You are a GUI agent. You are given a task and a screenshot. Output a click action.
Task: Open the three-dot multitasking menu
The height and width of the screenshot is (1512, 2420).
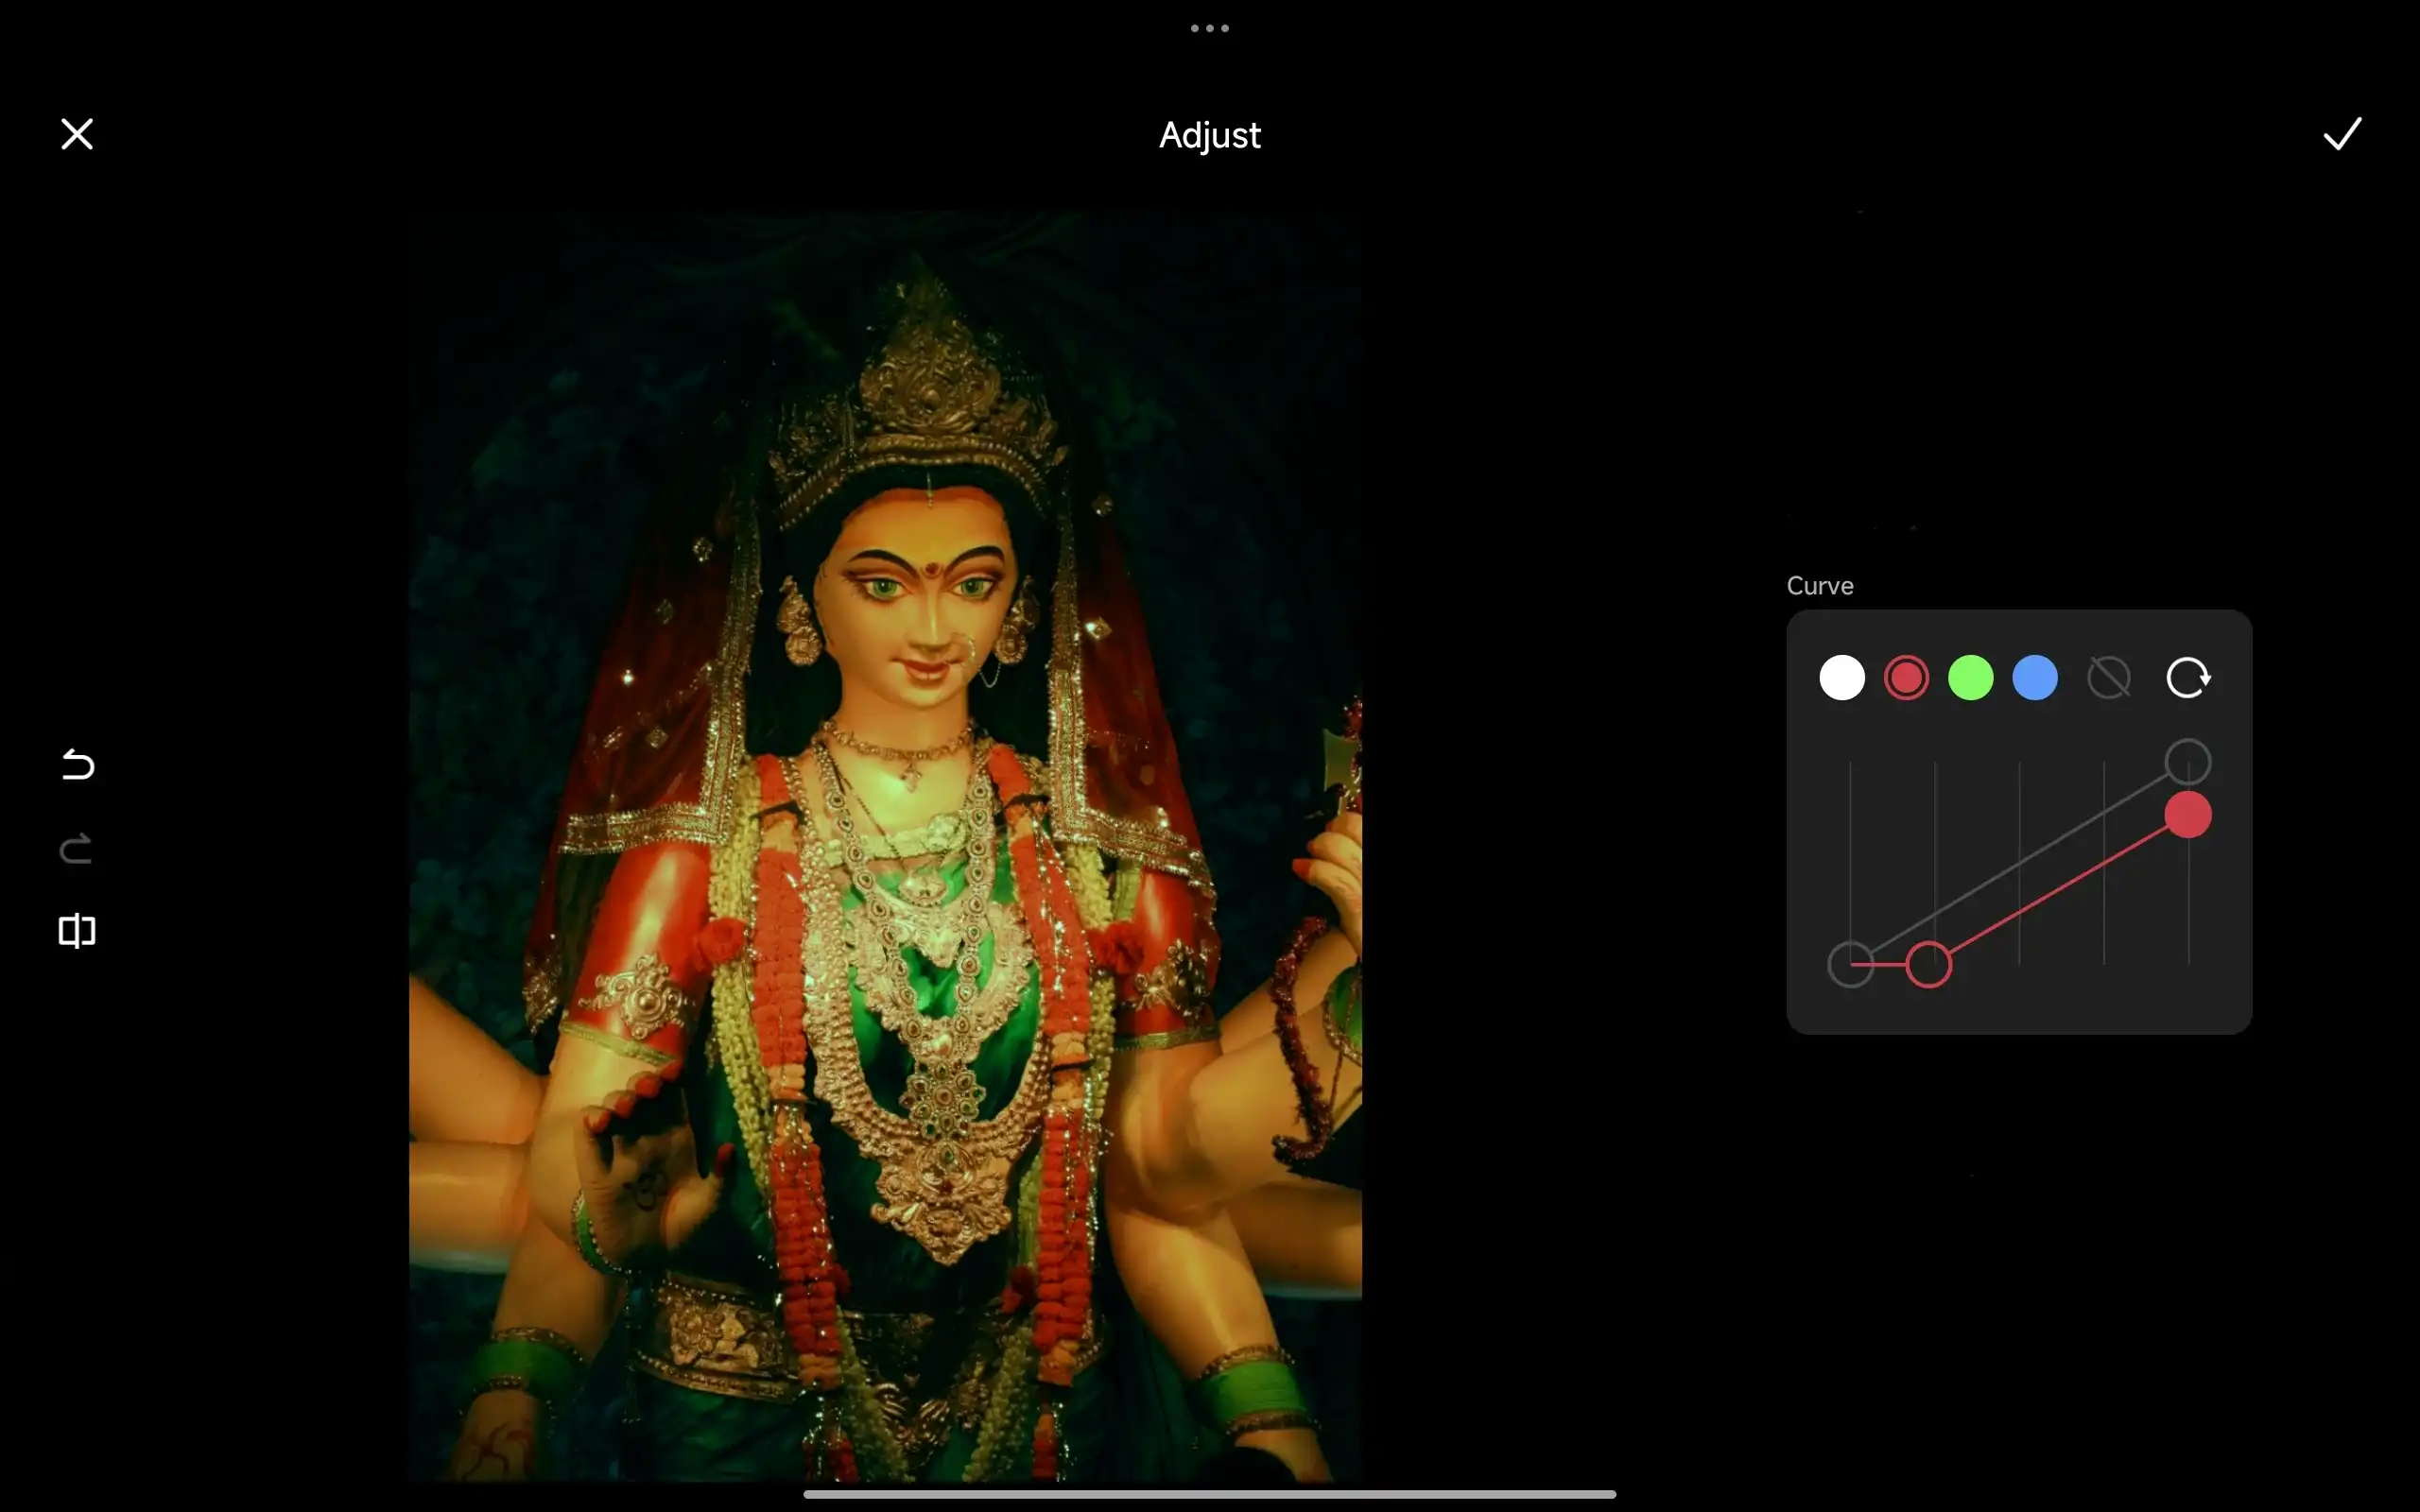pyautogui.click(x=1209, y=28)
